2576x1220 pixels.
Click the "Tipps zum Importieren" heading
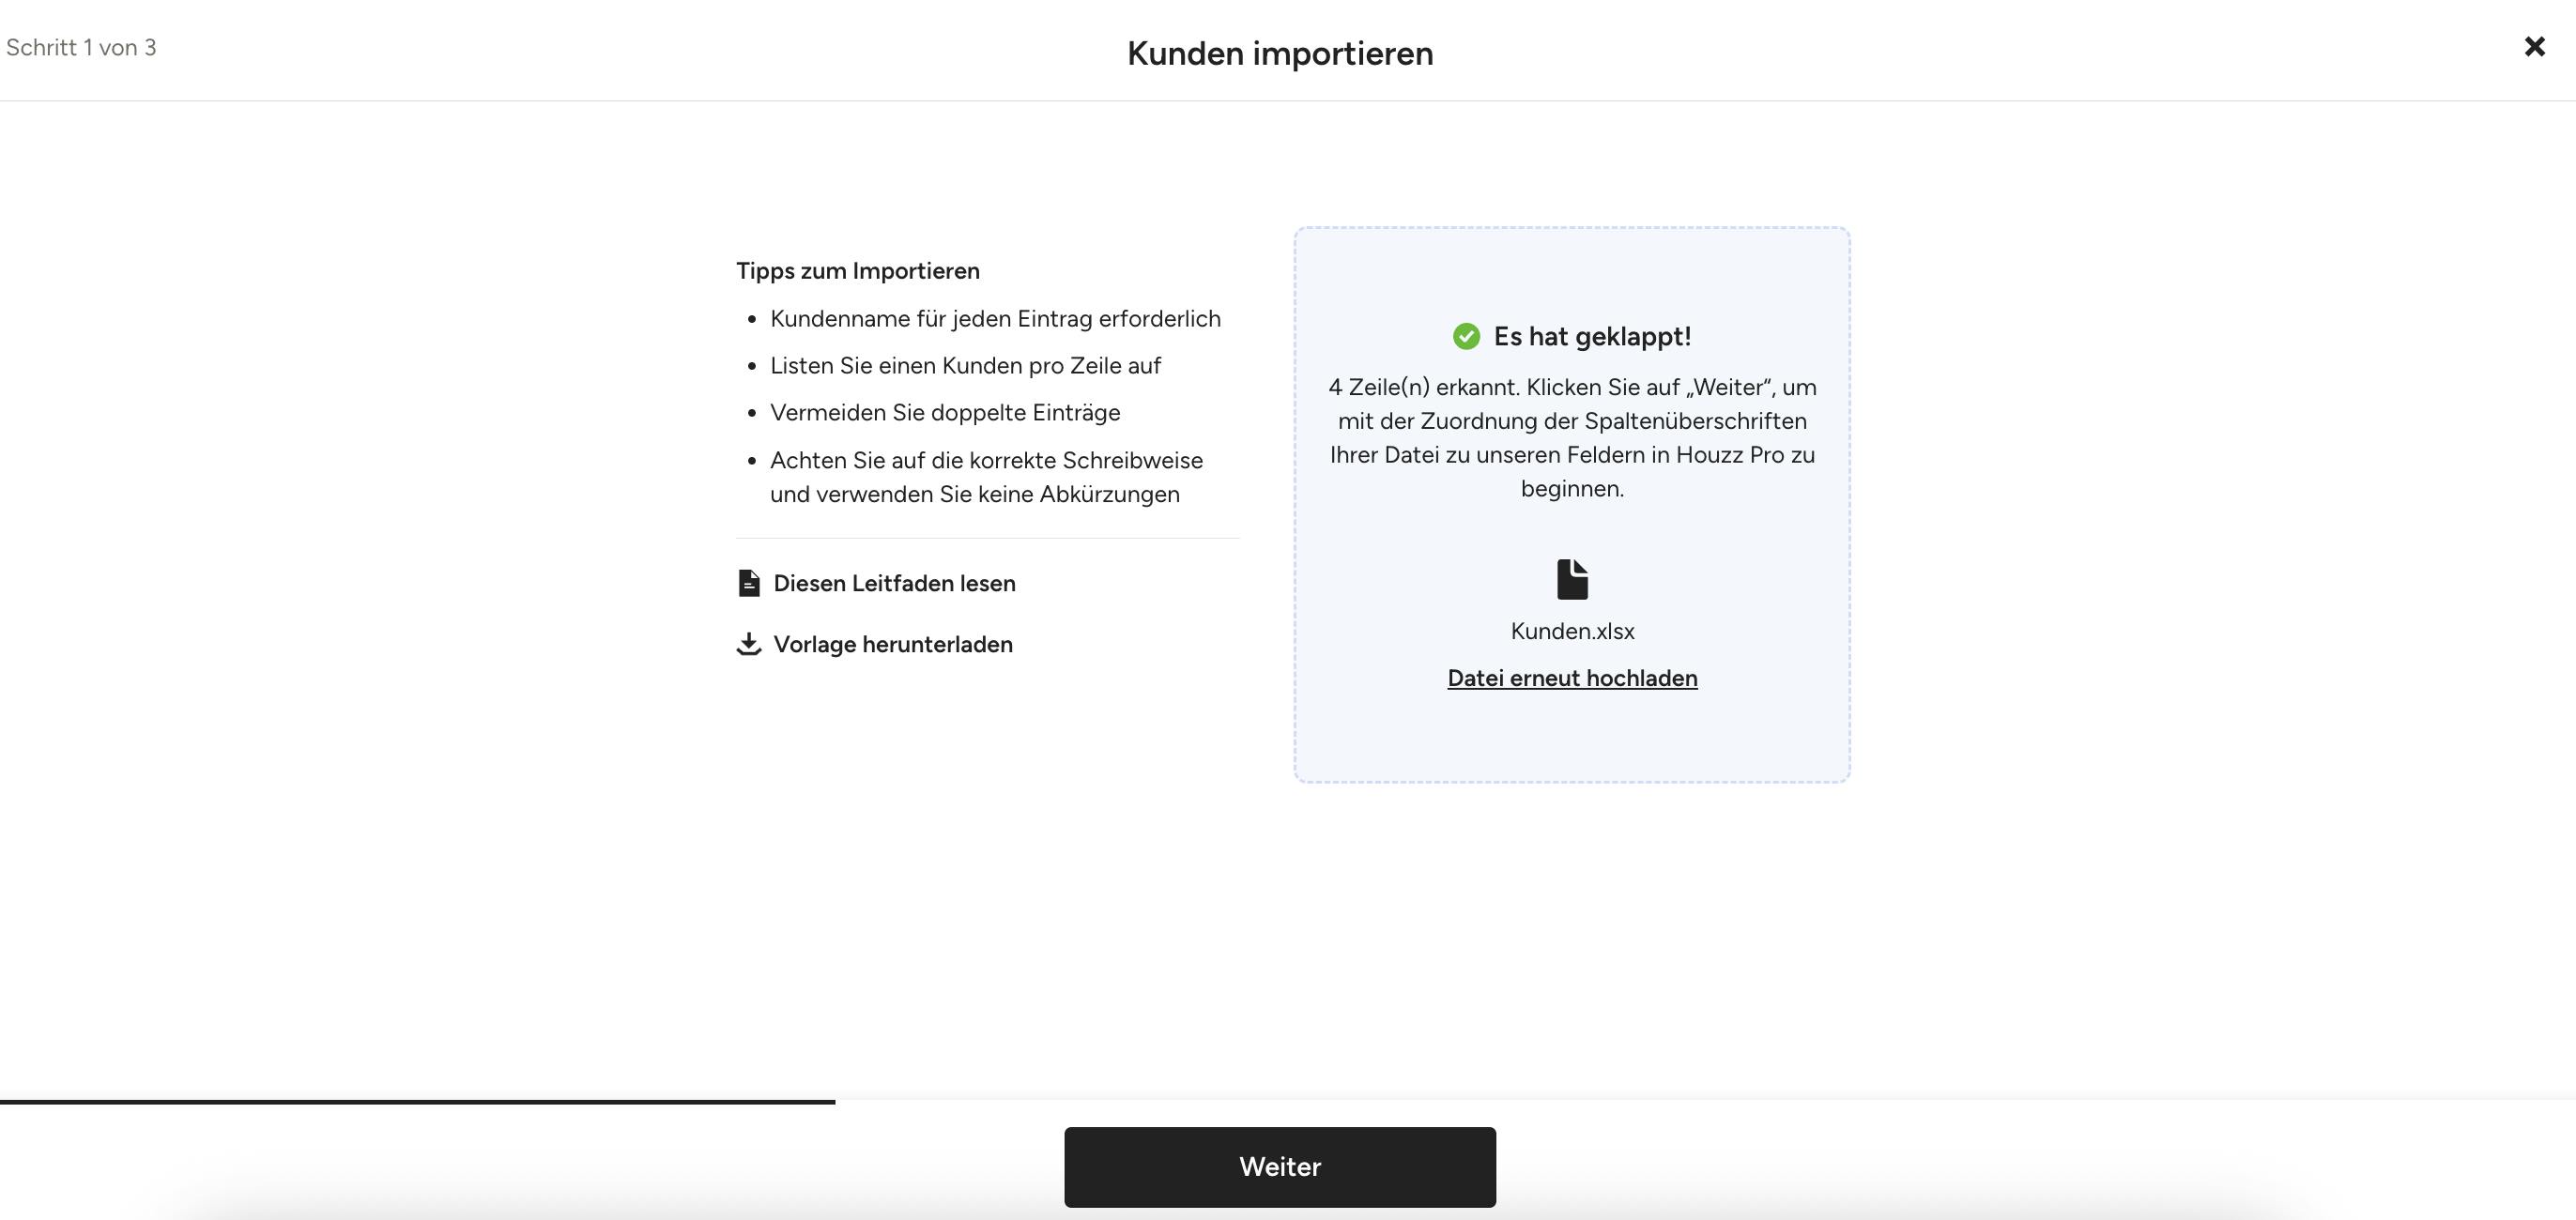click(x=858, y=271)
